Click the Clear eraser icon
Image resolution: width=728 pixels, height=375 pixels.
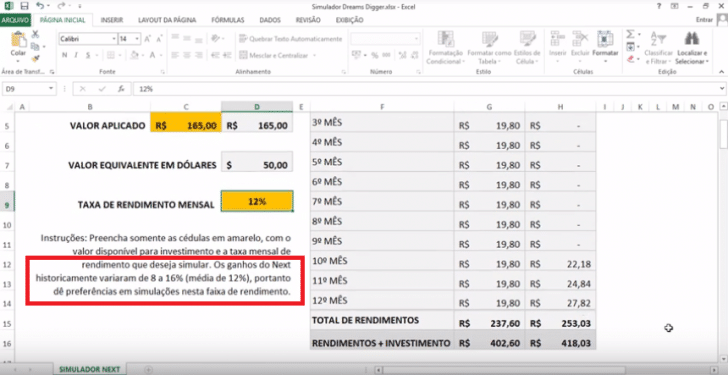pyautogui.click(x=630, y=59)
